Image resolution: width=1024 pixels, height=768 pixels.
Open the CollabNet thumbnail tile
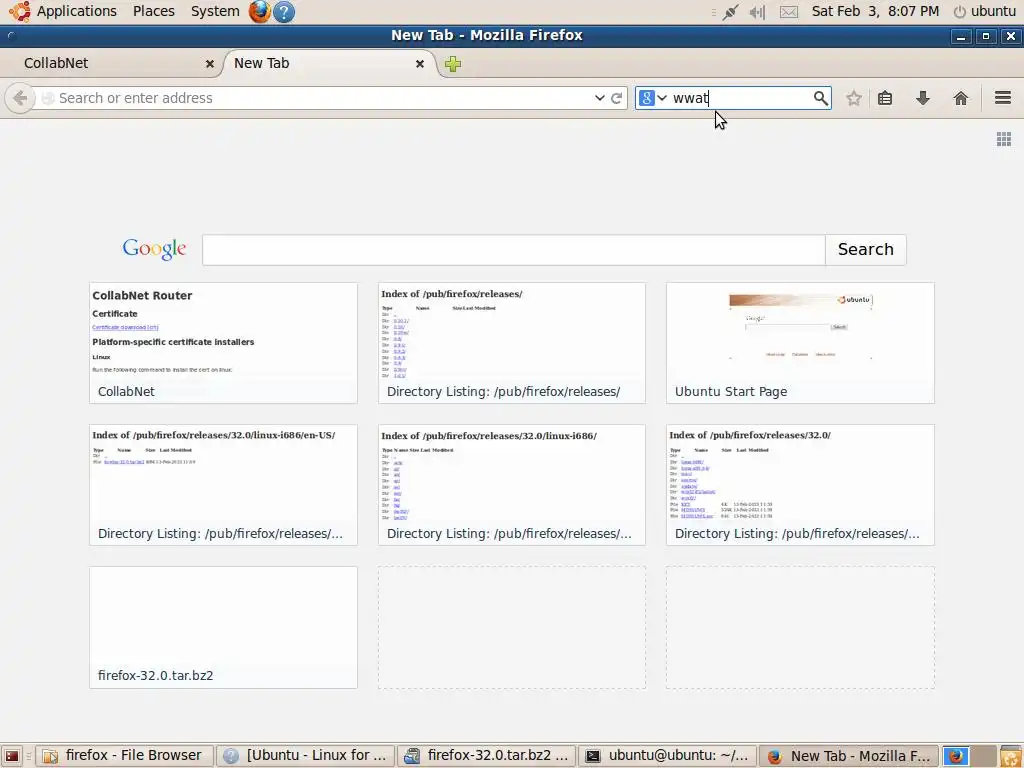[x=223, y=343]
